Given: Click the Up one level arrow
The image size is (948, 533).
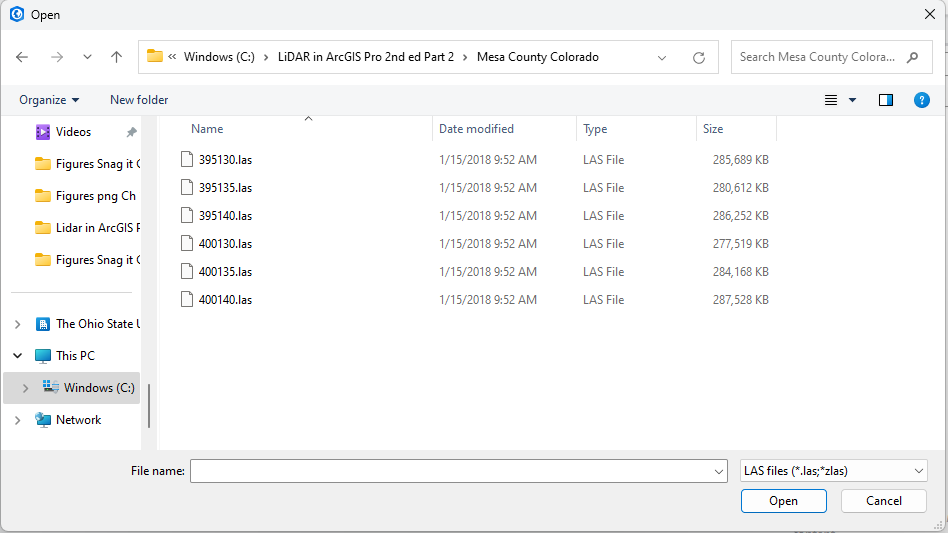Looking at the screenshot, I should pos(116,57).
